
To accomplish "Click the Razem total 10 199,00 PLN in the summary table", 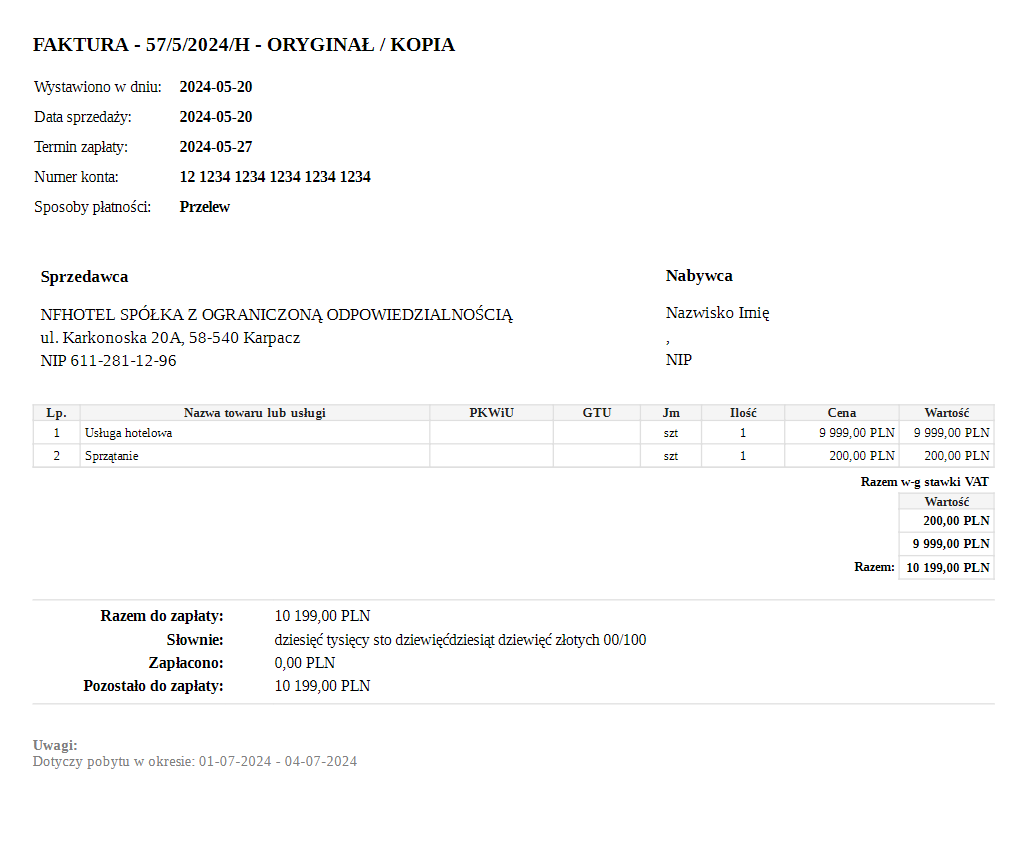I will pos(947,567).
